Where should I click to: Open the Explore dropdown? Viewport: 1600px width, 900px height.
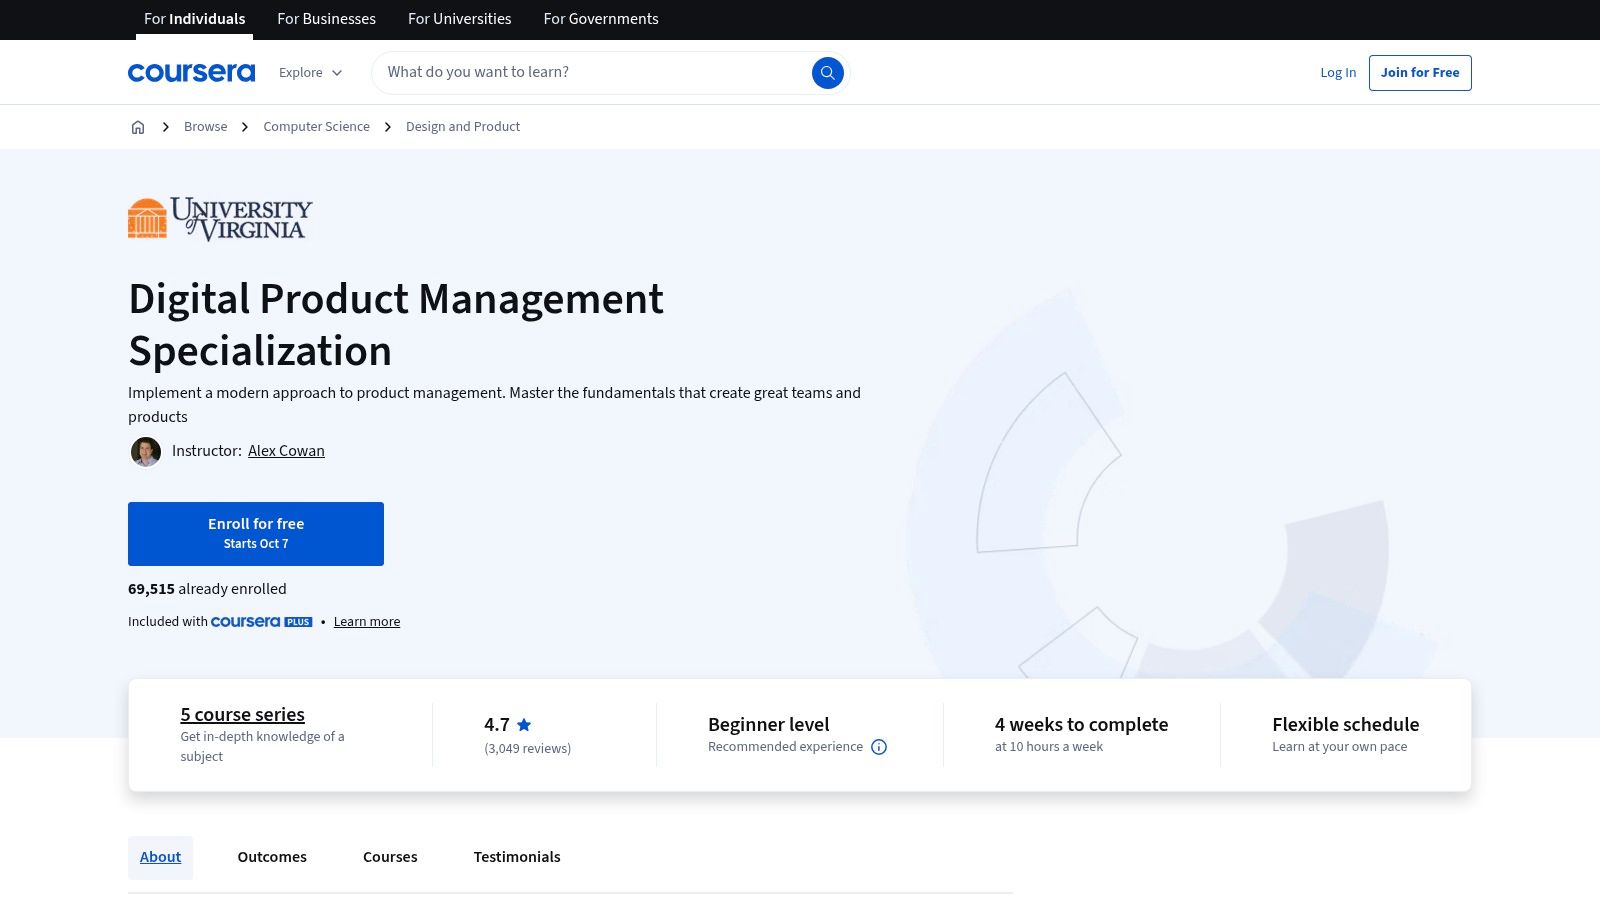pos(310,72)
